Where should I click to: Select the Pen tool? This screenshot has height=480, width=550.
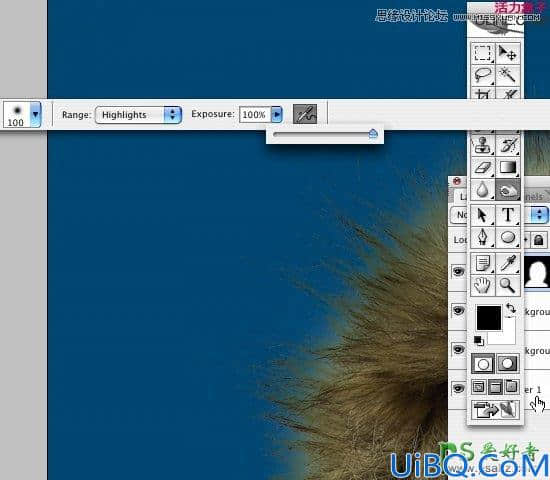click(x=483, y=238)
